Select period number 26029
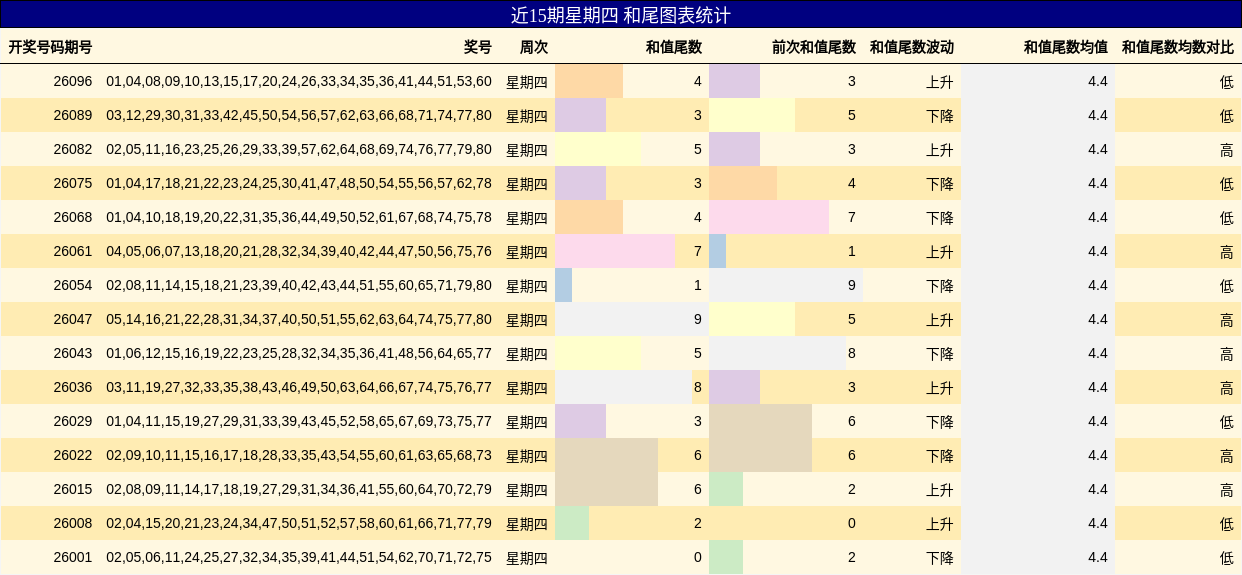The width and height of the screenshot is (1242, 575). pos(73,421)
